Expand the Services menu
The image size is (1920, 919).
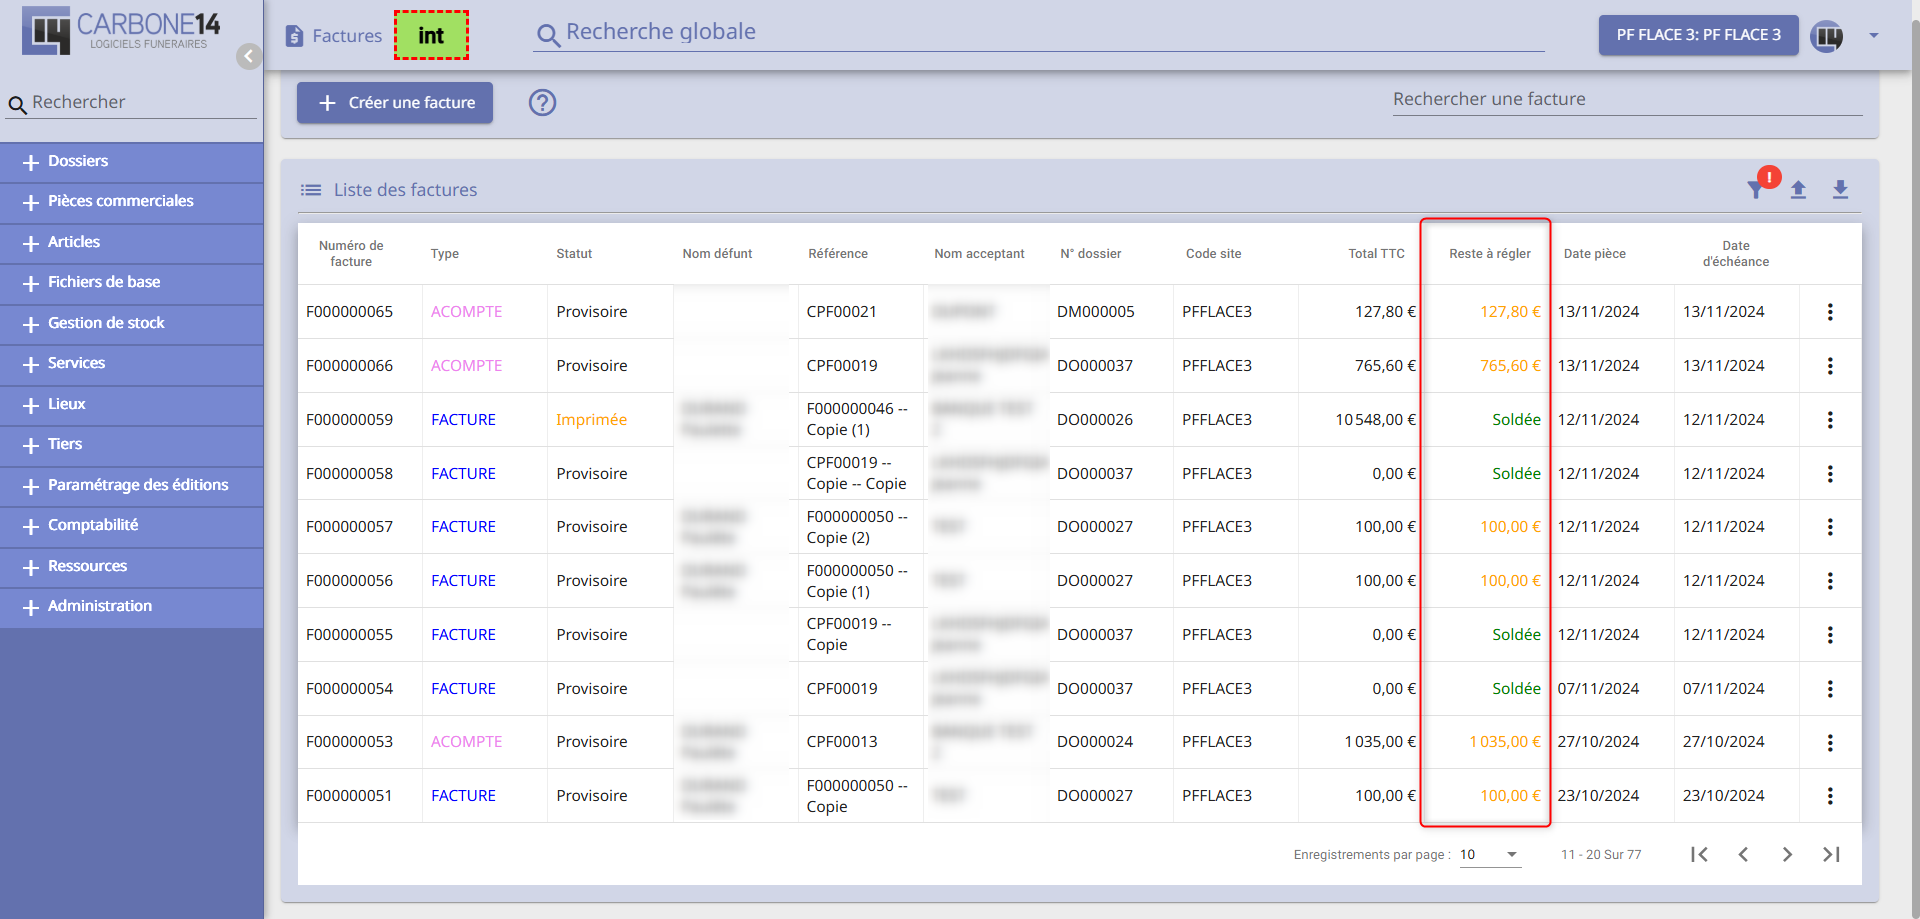132,364
